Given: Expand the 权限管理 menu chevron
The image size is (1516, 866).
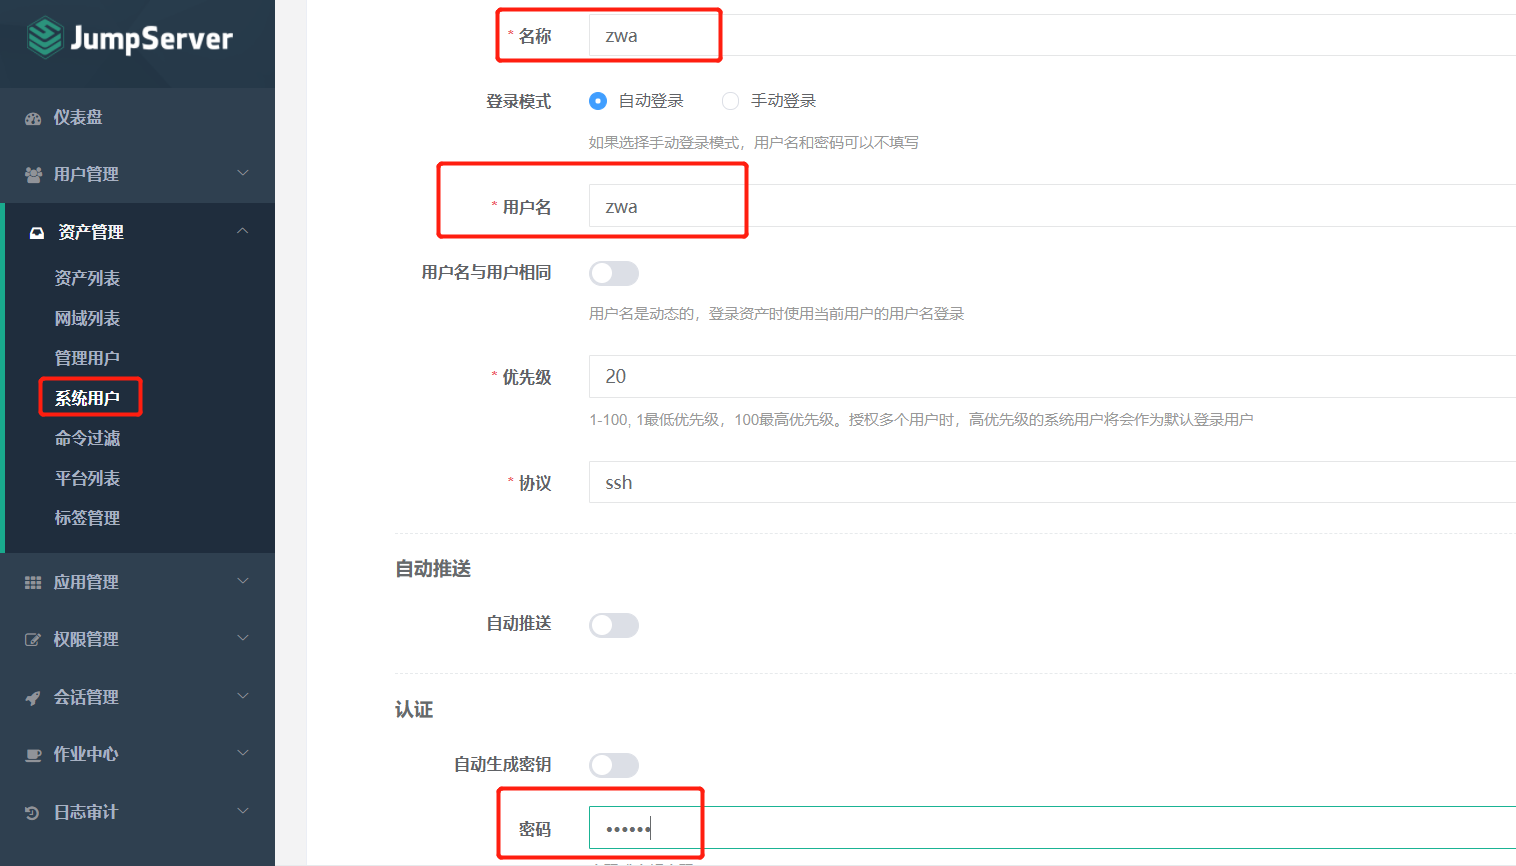Looking at the screenshot, I should [243, 638].
